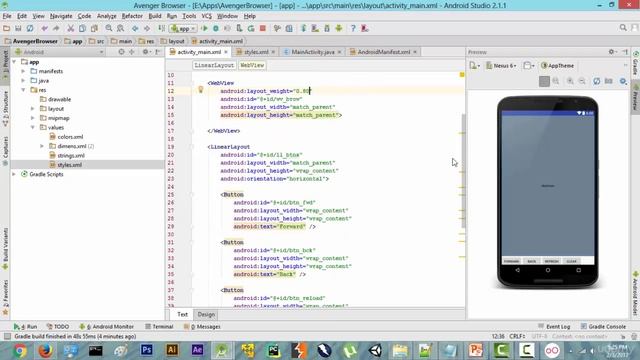Image resolution: width=640 pixels, height=360 pixels.
Task: Open Photoshop from the Windows taskbar
Action: 147,350
